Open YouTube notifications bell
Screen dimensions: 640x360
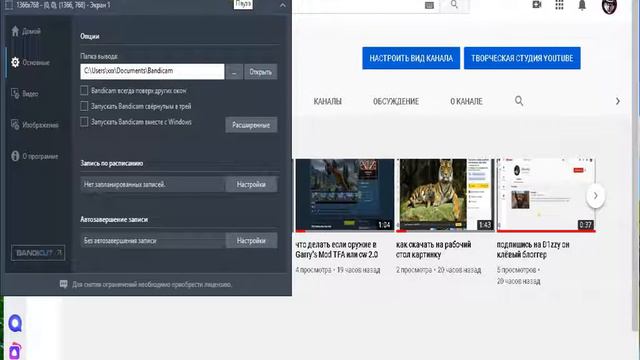pos(582,5)
